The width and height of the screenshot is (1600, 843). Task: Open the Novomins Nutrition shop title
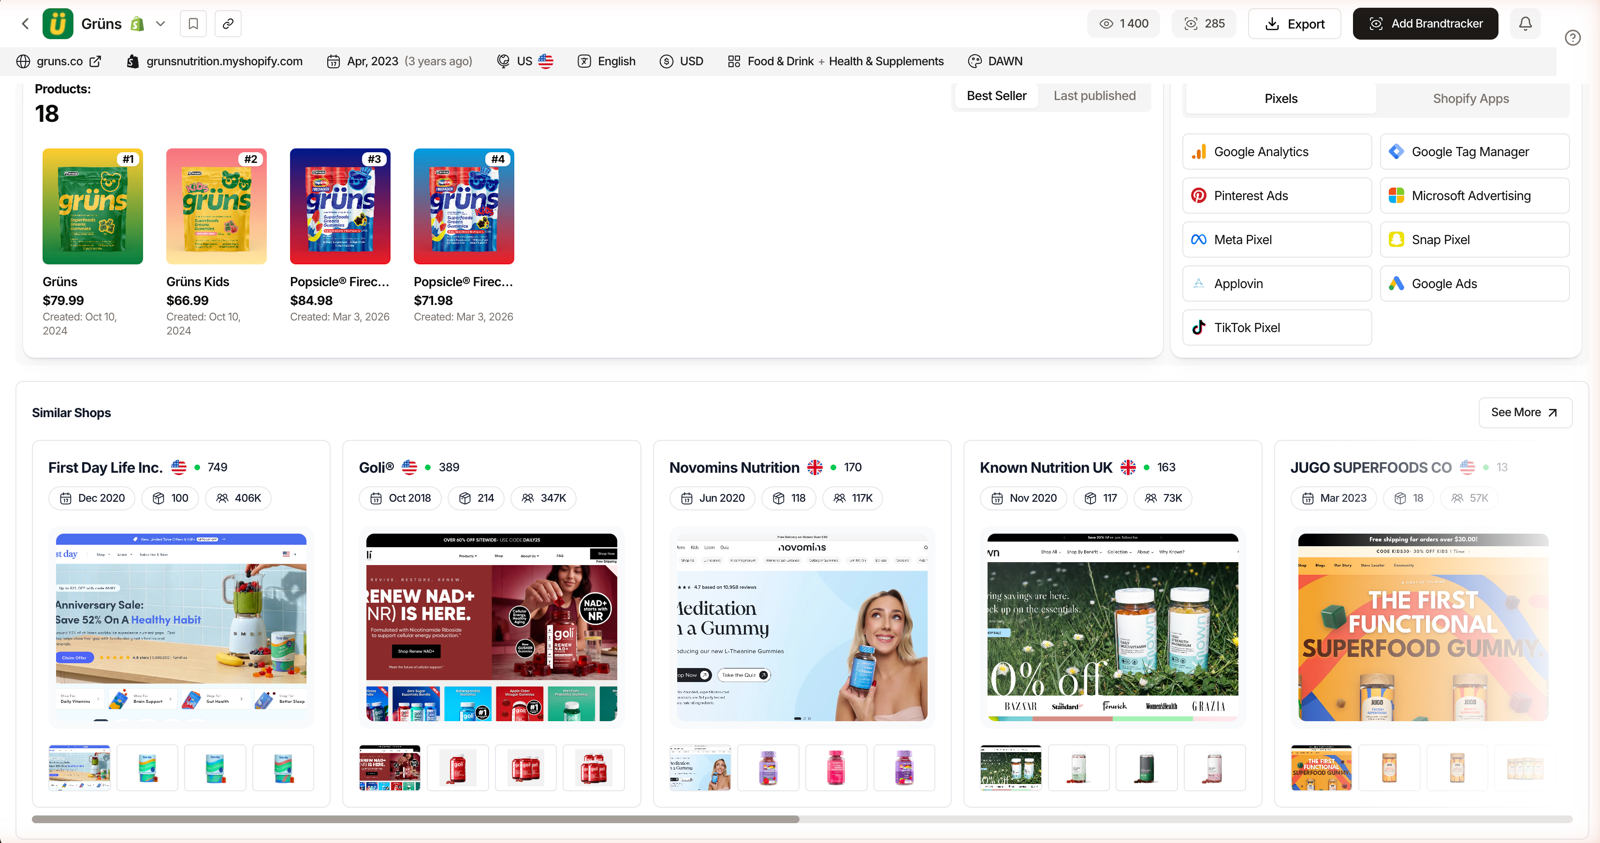734,468
